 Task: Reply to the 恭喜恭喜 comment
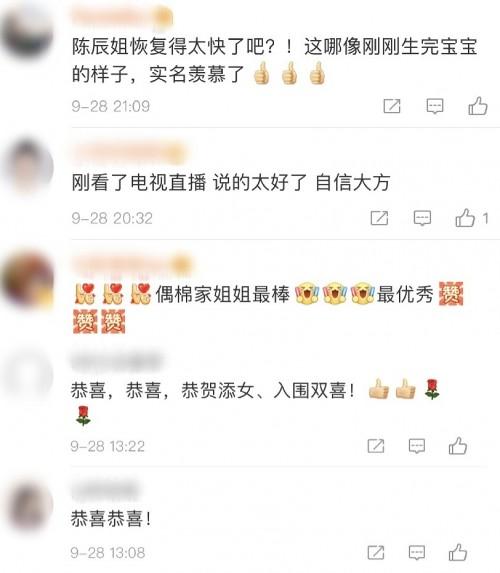coord(417,553)
